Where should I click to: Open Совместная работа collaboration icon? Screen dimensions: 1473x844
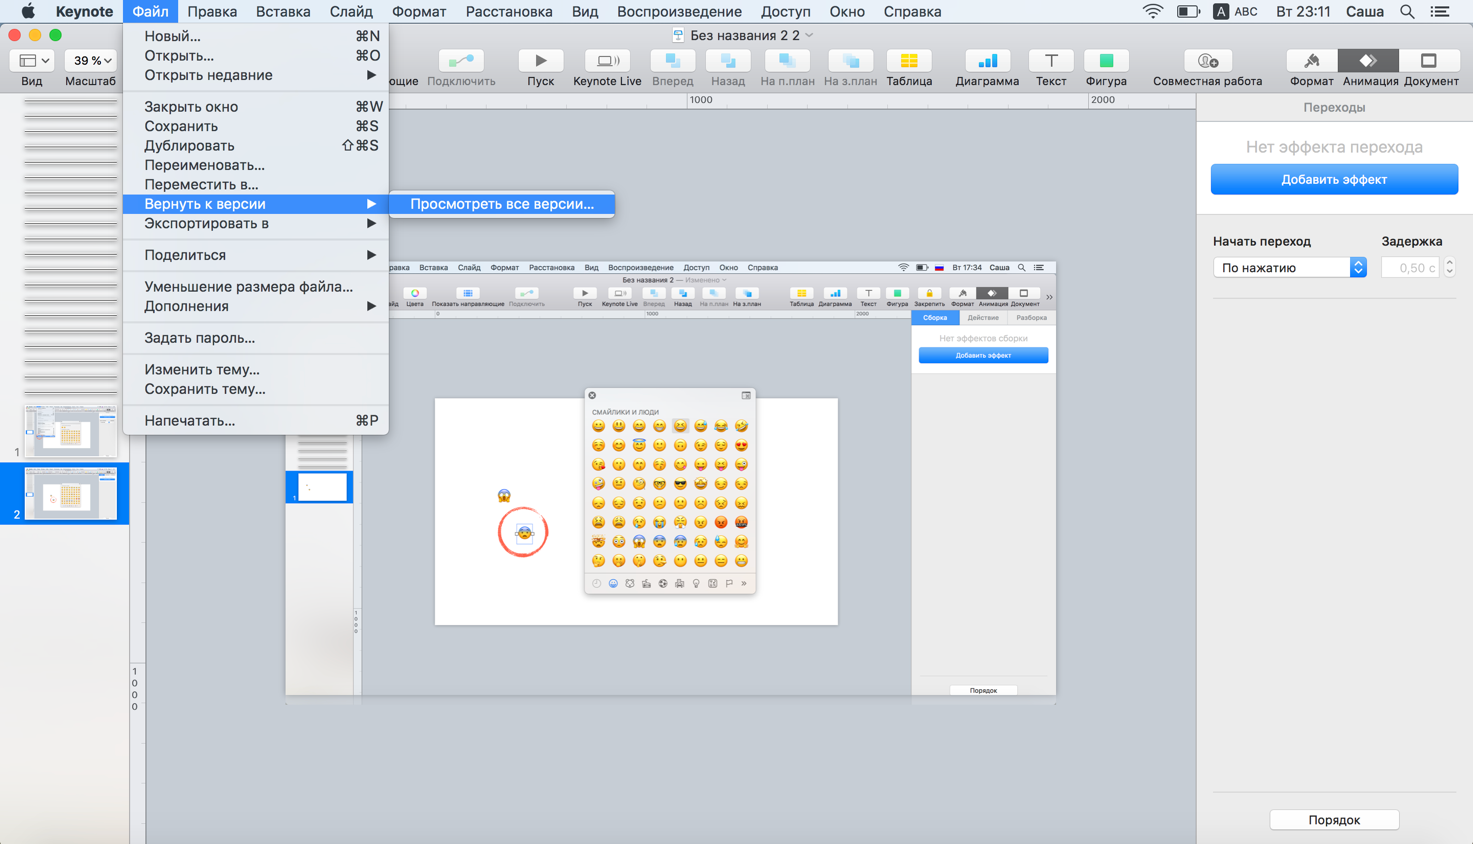pyautogui.click(x=1207, y=61)
